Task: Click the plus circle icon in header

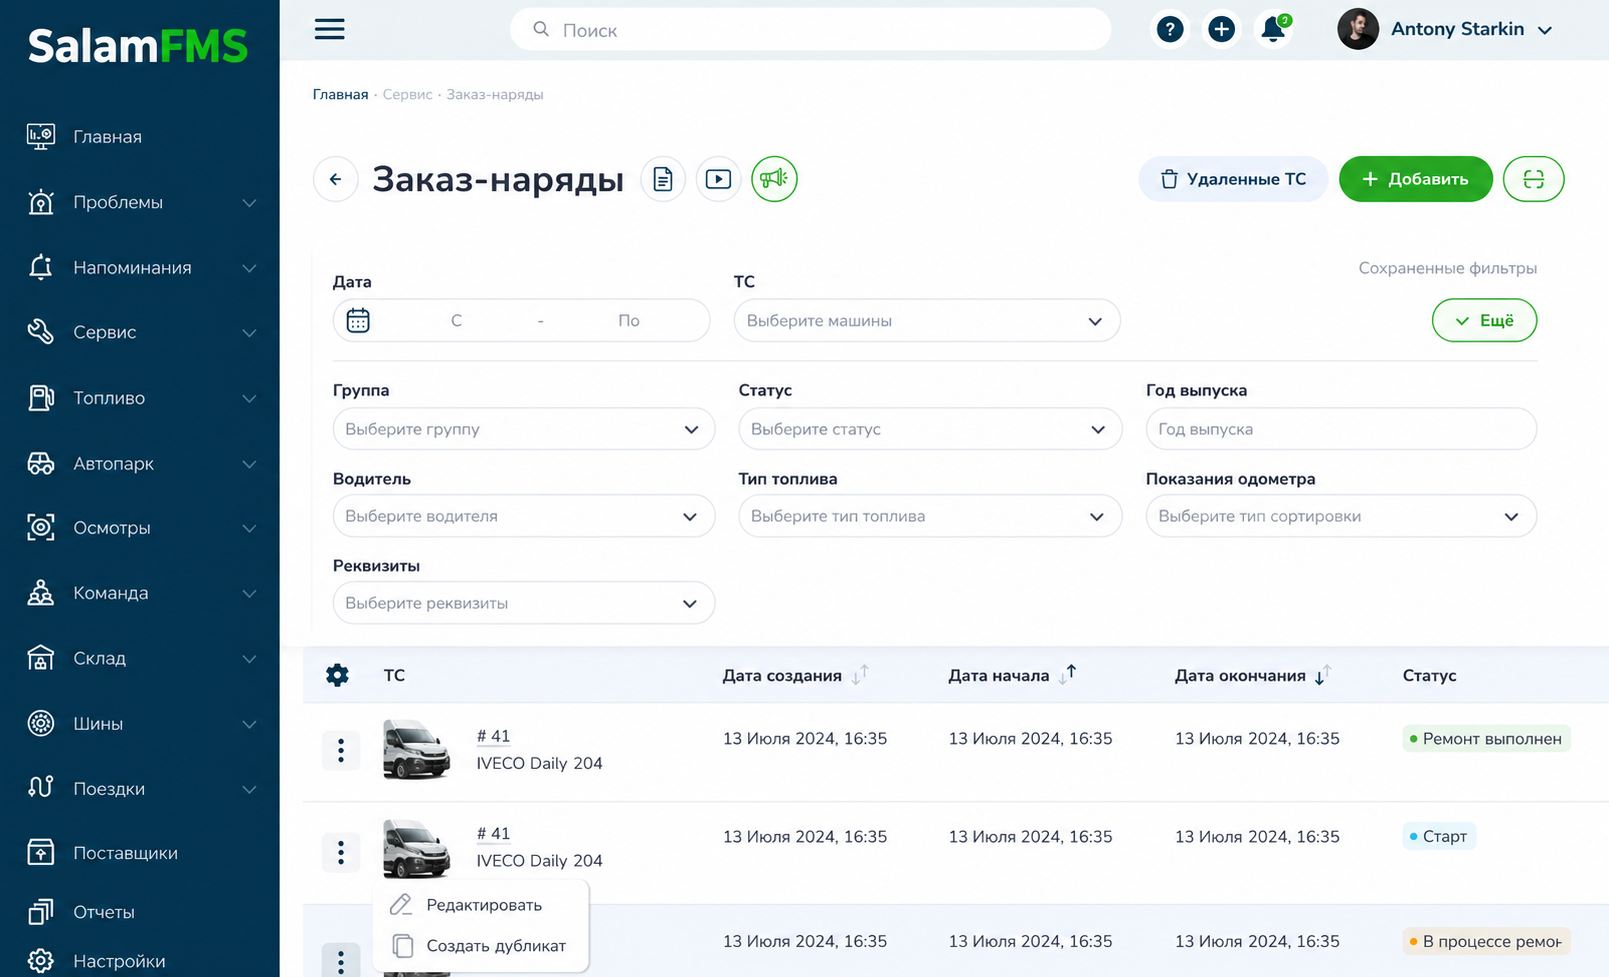Action: (1221, 29)
